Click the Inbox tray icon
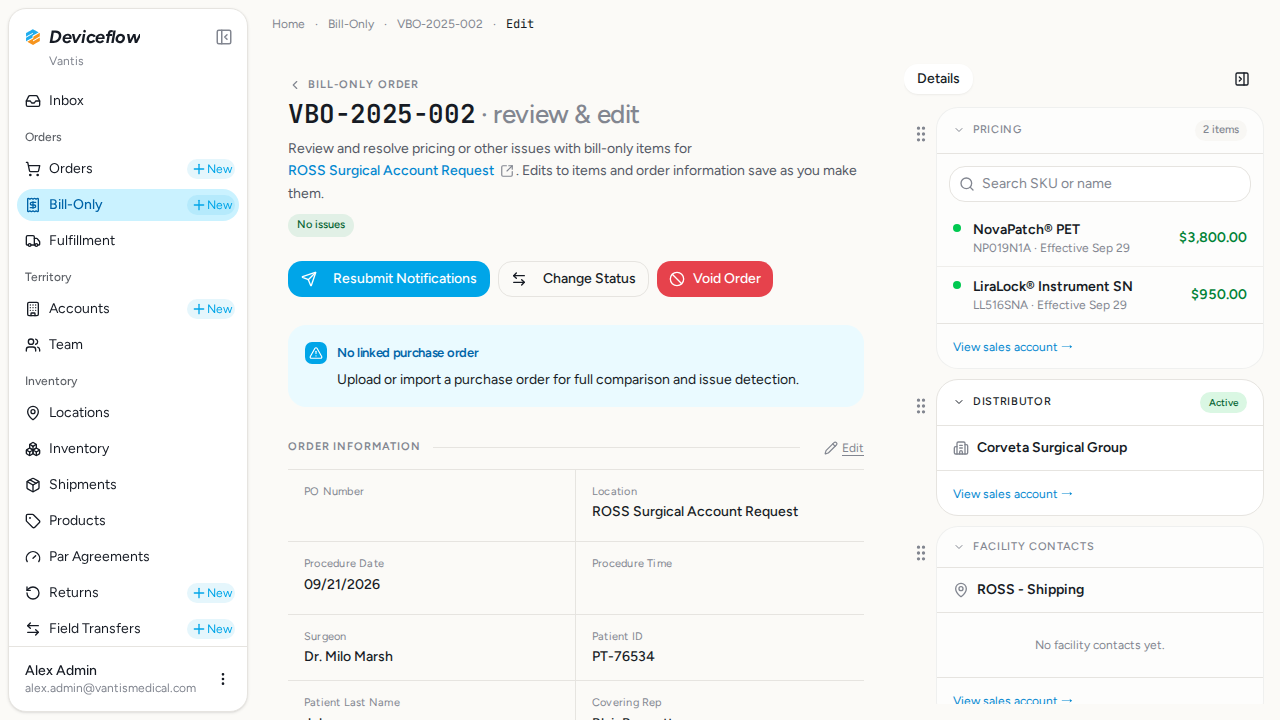The width and height of the screenshot is (1280, 720). tap(33, 101)
